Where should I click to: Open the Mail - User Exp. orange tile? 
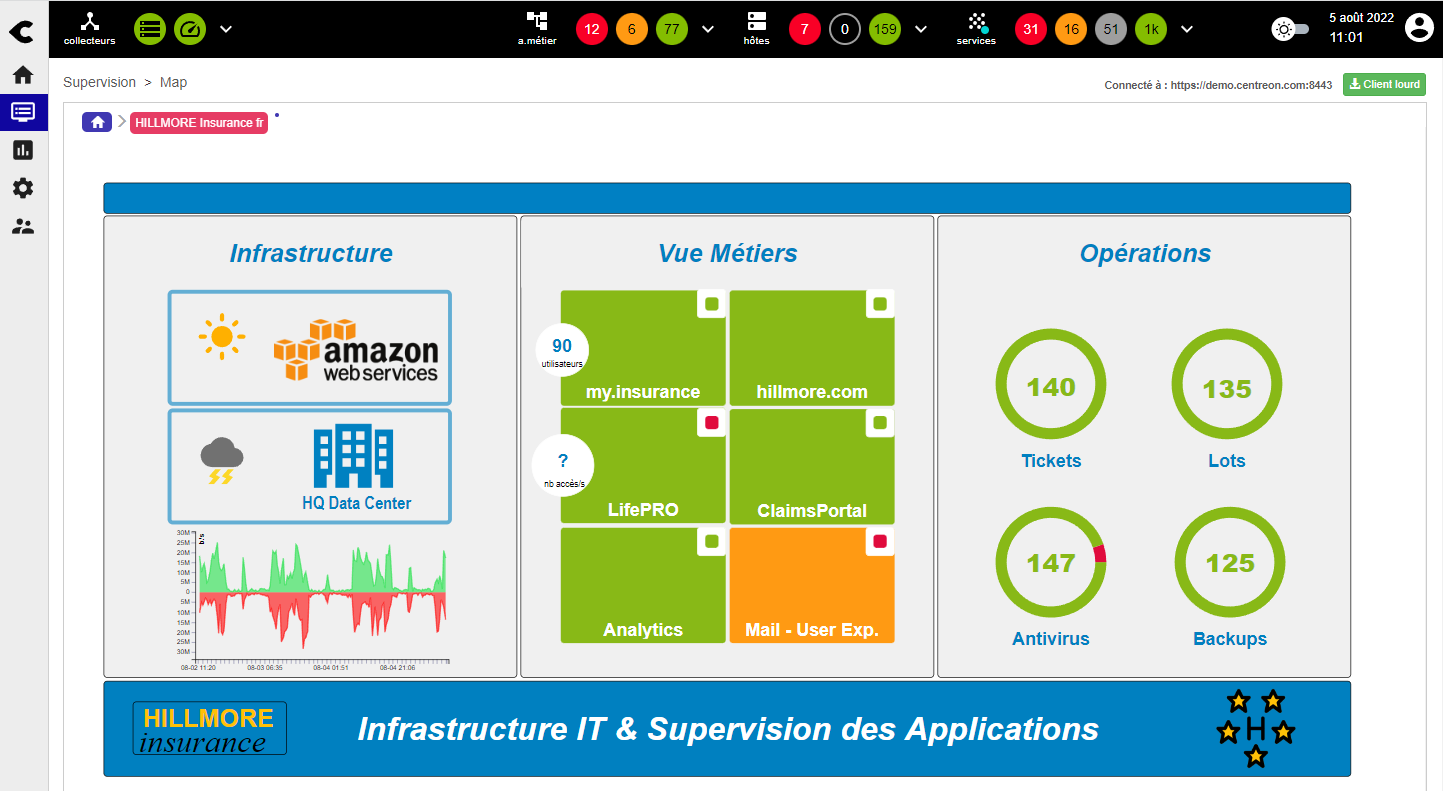coord(812,585)
